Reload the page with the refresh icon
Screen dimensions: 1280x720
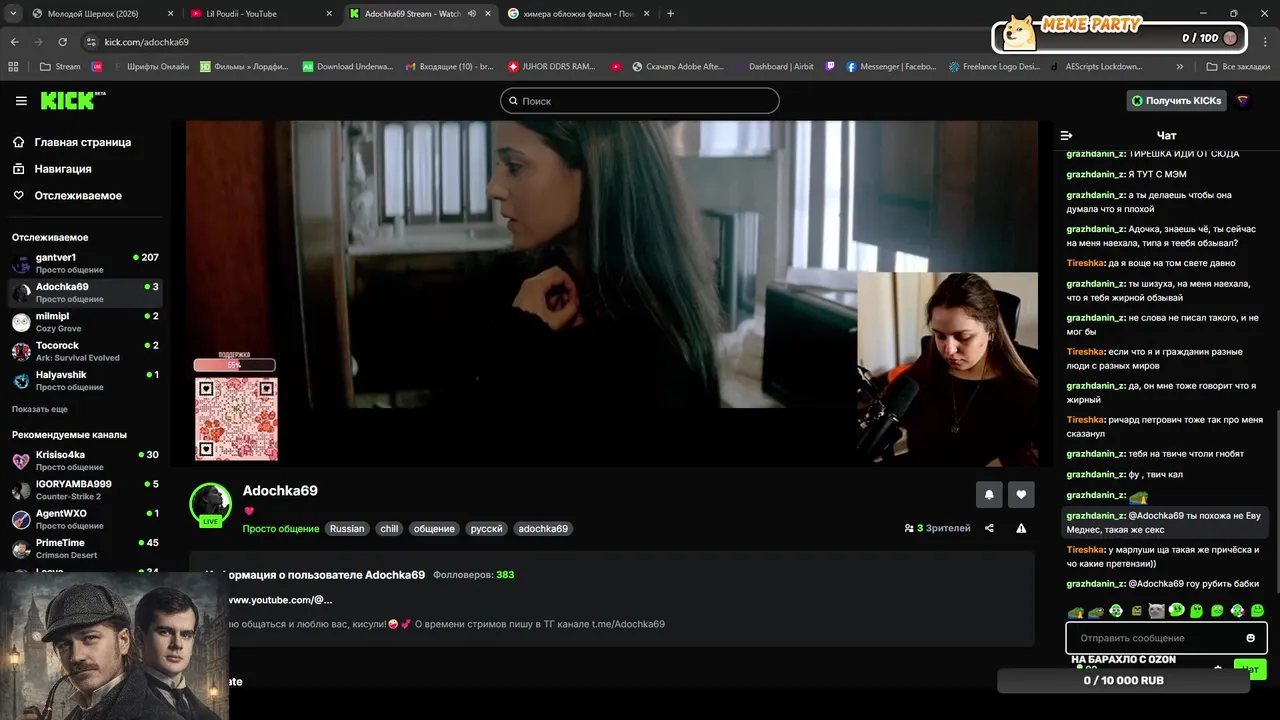click(62, 42)
